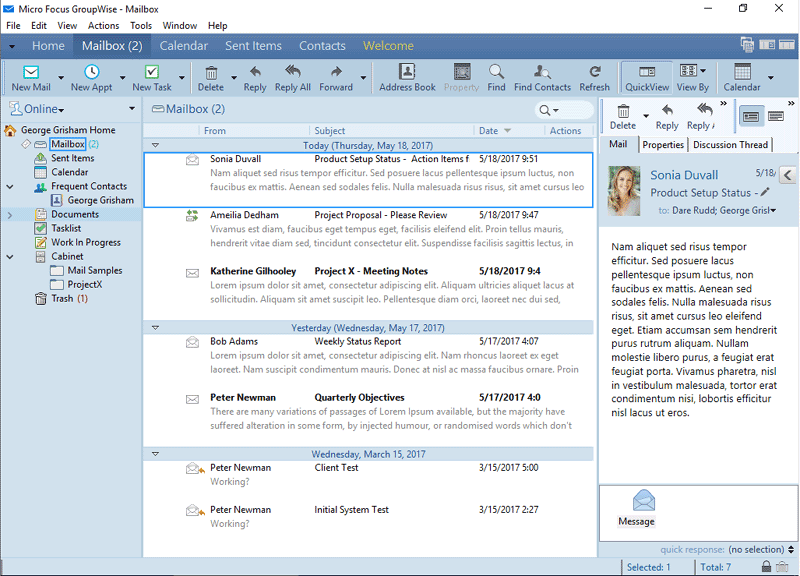
Task: Open the Tools menu
Action: pyautogui.click(x=141, y=26)
